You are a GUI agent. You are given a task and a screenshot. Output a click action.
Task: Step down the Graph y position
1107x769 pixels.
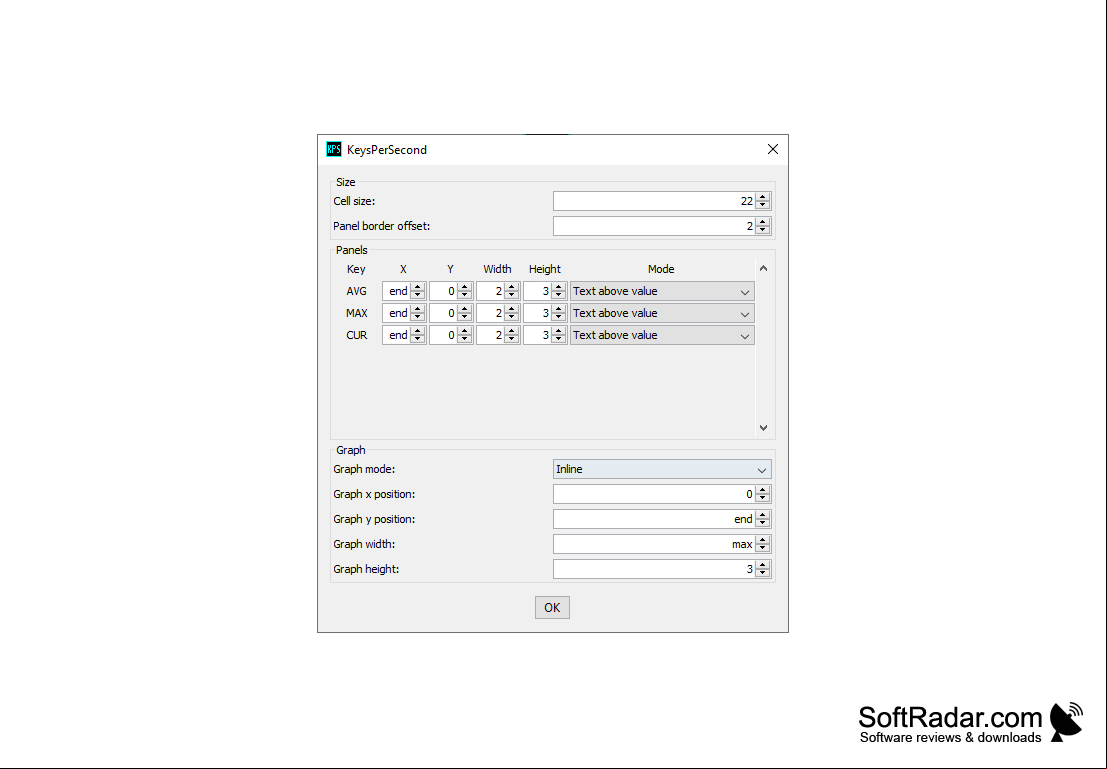(x=762, y=523)
